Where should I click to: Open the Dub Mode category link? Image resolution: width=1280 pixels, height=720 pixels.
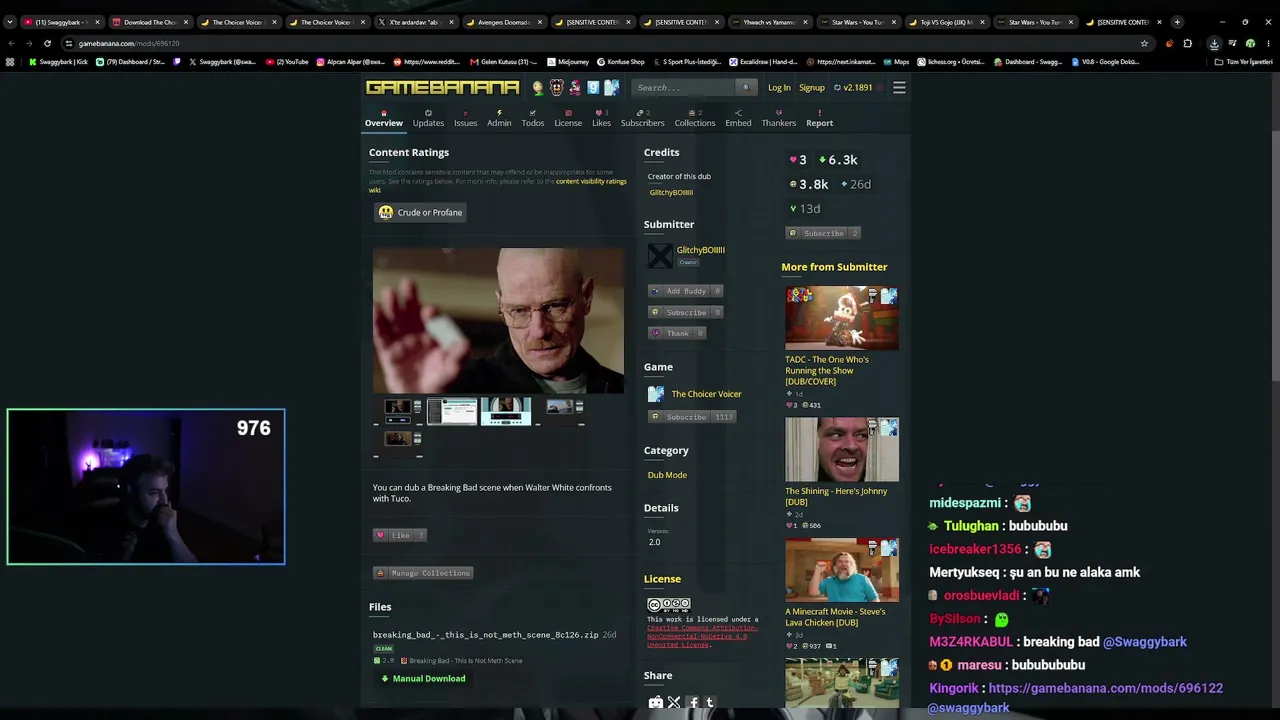click(667, 475)
